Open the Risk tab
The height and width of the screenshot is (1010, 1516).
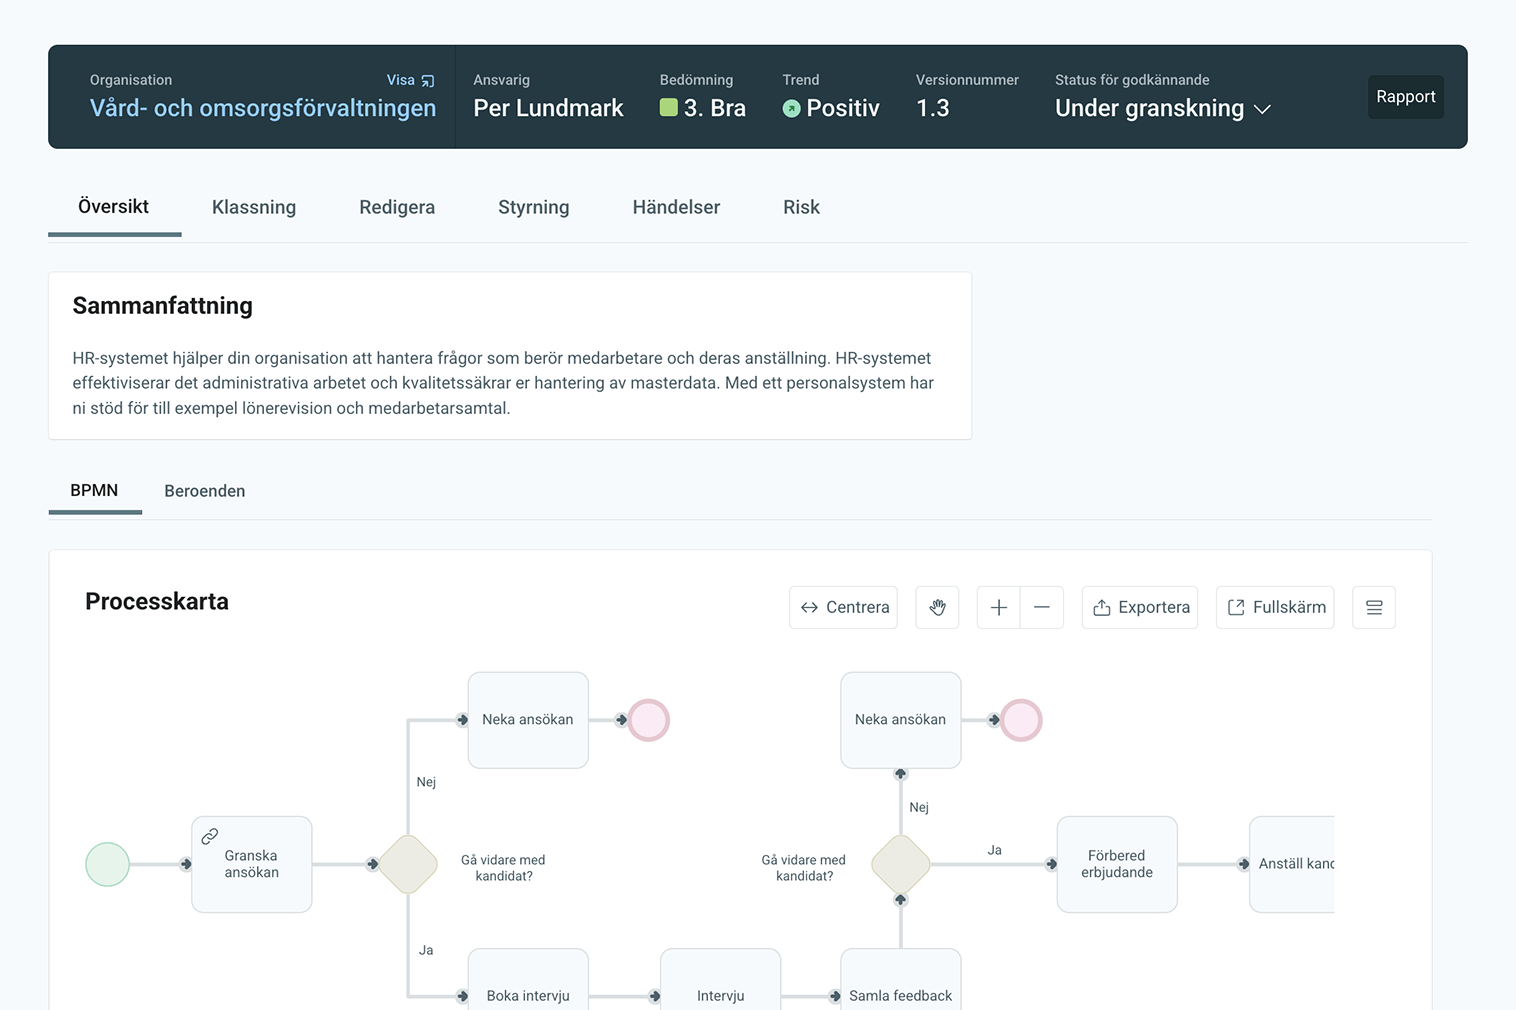click(801, 207)
